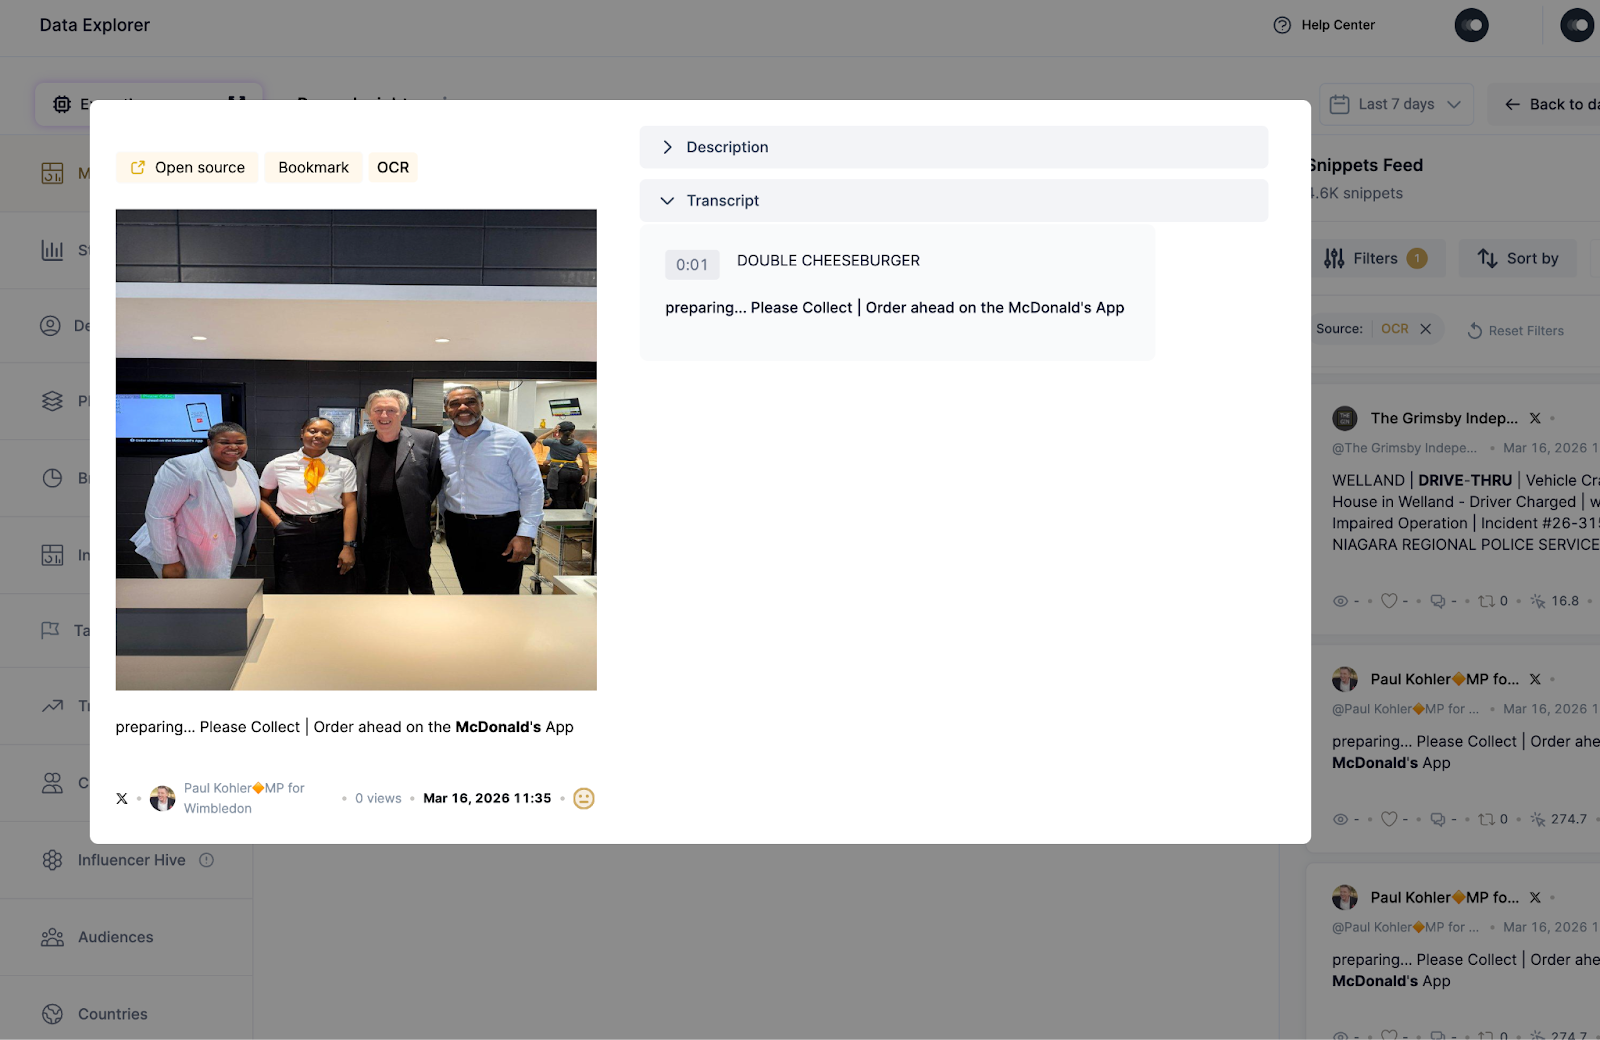Click the Help Center question mark icon
Screen dimensions: 1600x1040
[1282, 25]
